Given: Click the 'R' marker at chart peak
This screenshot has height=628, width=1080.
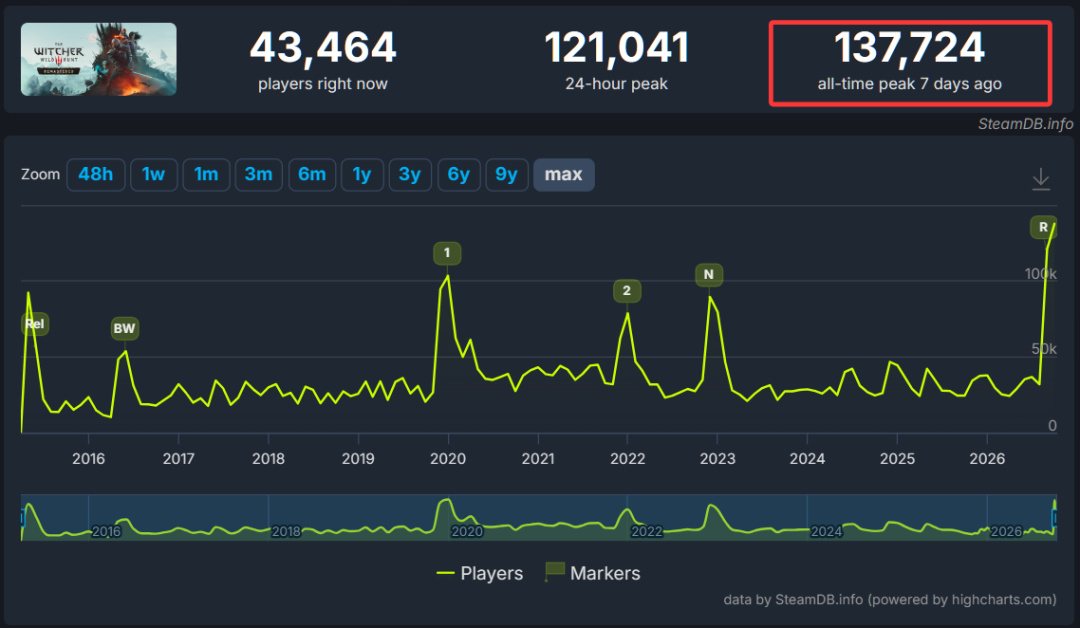Looking at the screenshot, I should click(1043, 227).
